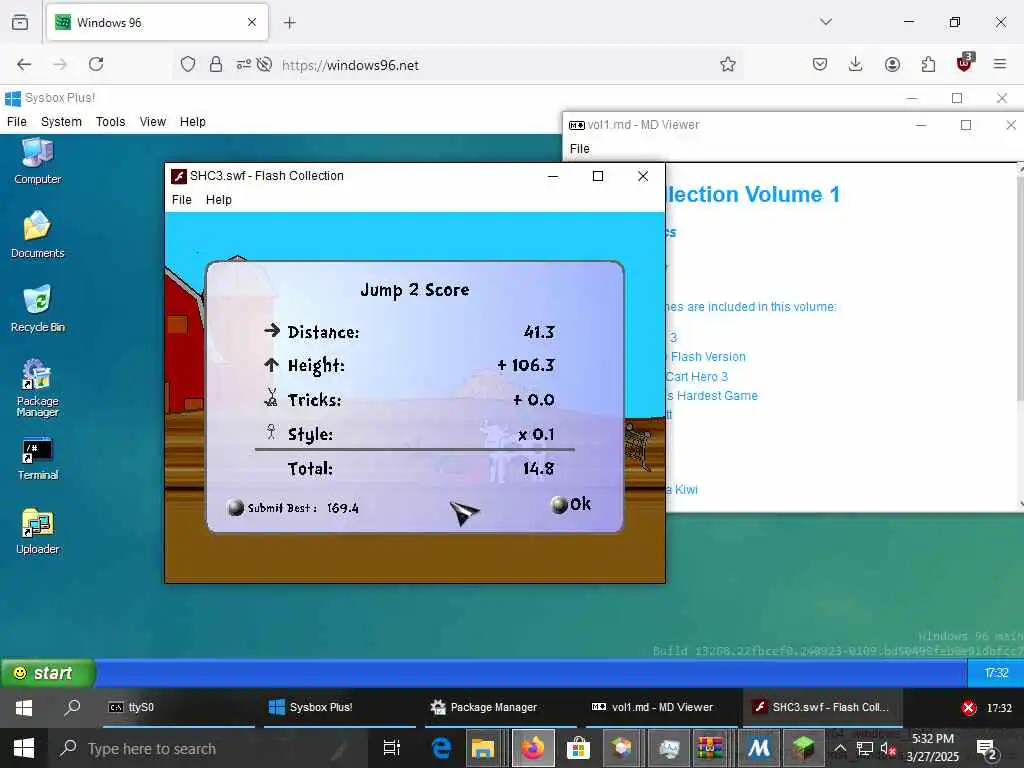Click the host Windows Start button

24,748
